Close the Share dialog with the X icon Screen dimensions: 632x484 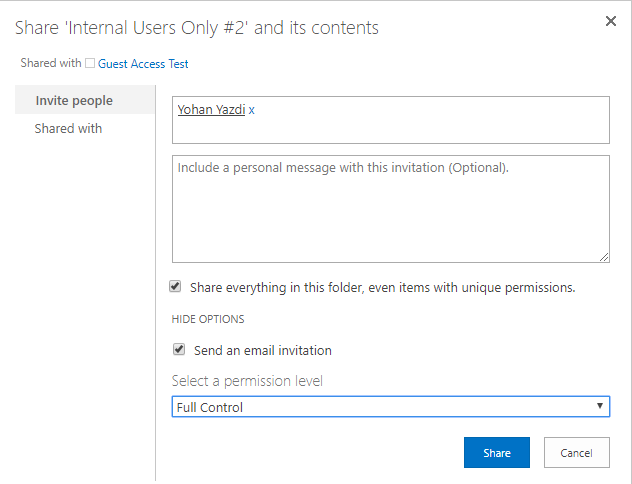[611, 21]
